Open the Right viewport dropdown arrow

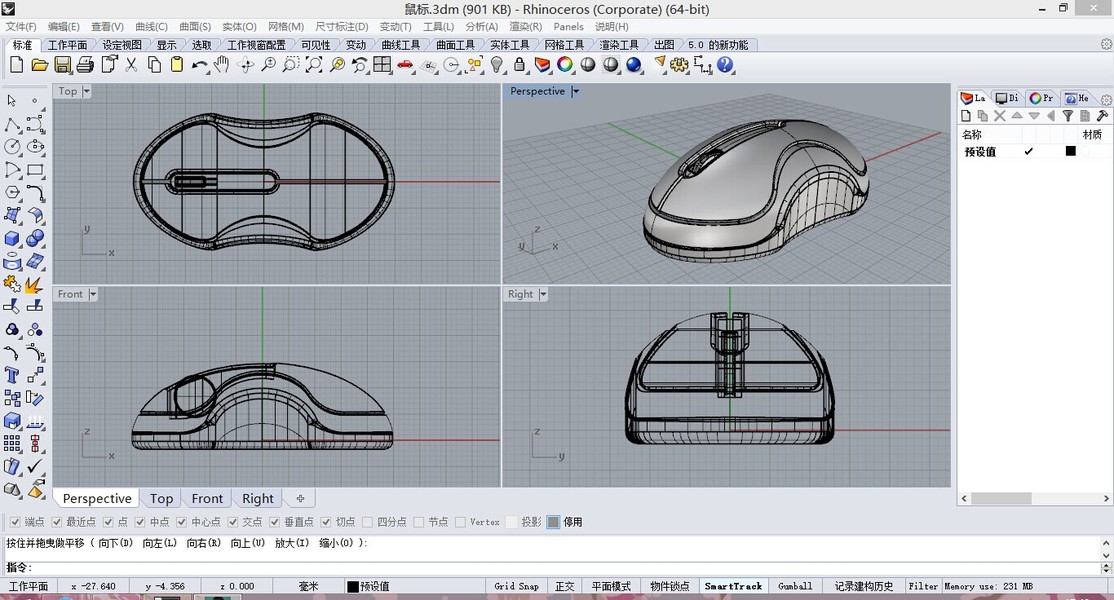pyautogui.click(x=543, y=294)
